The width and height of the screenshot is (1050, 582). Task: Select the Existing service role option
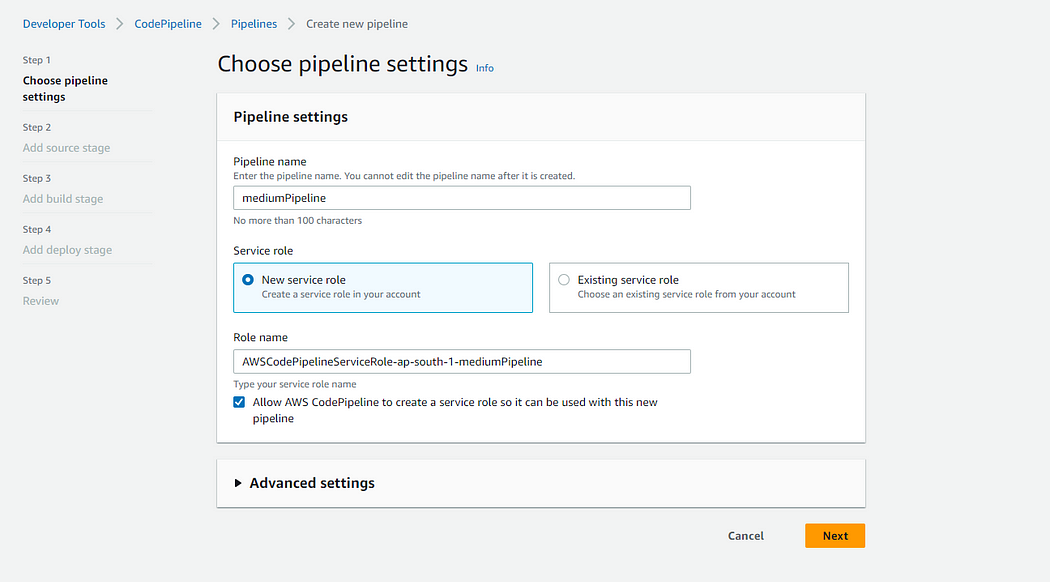click(x=698, y=287)
